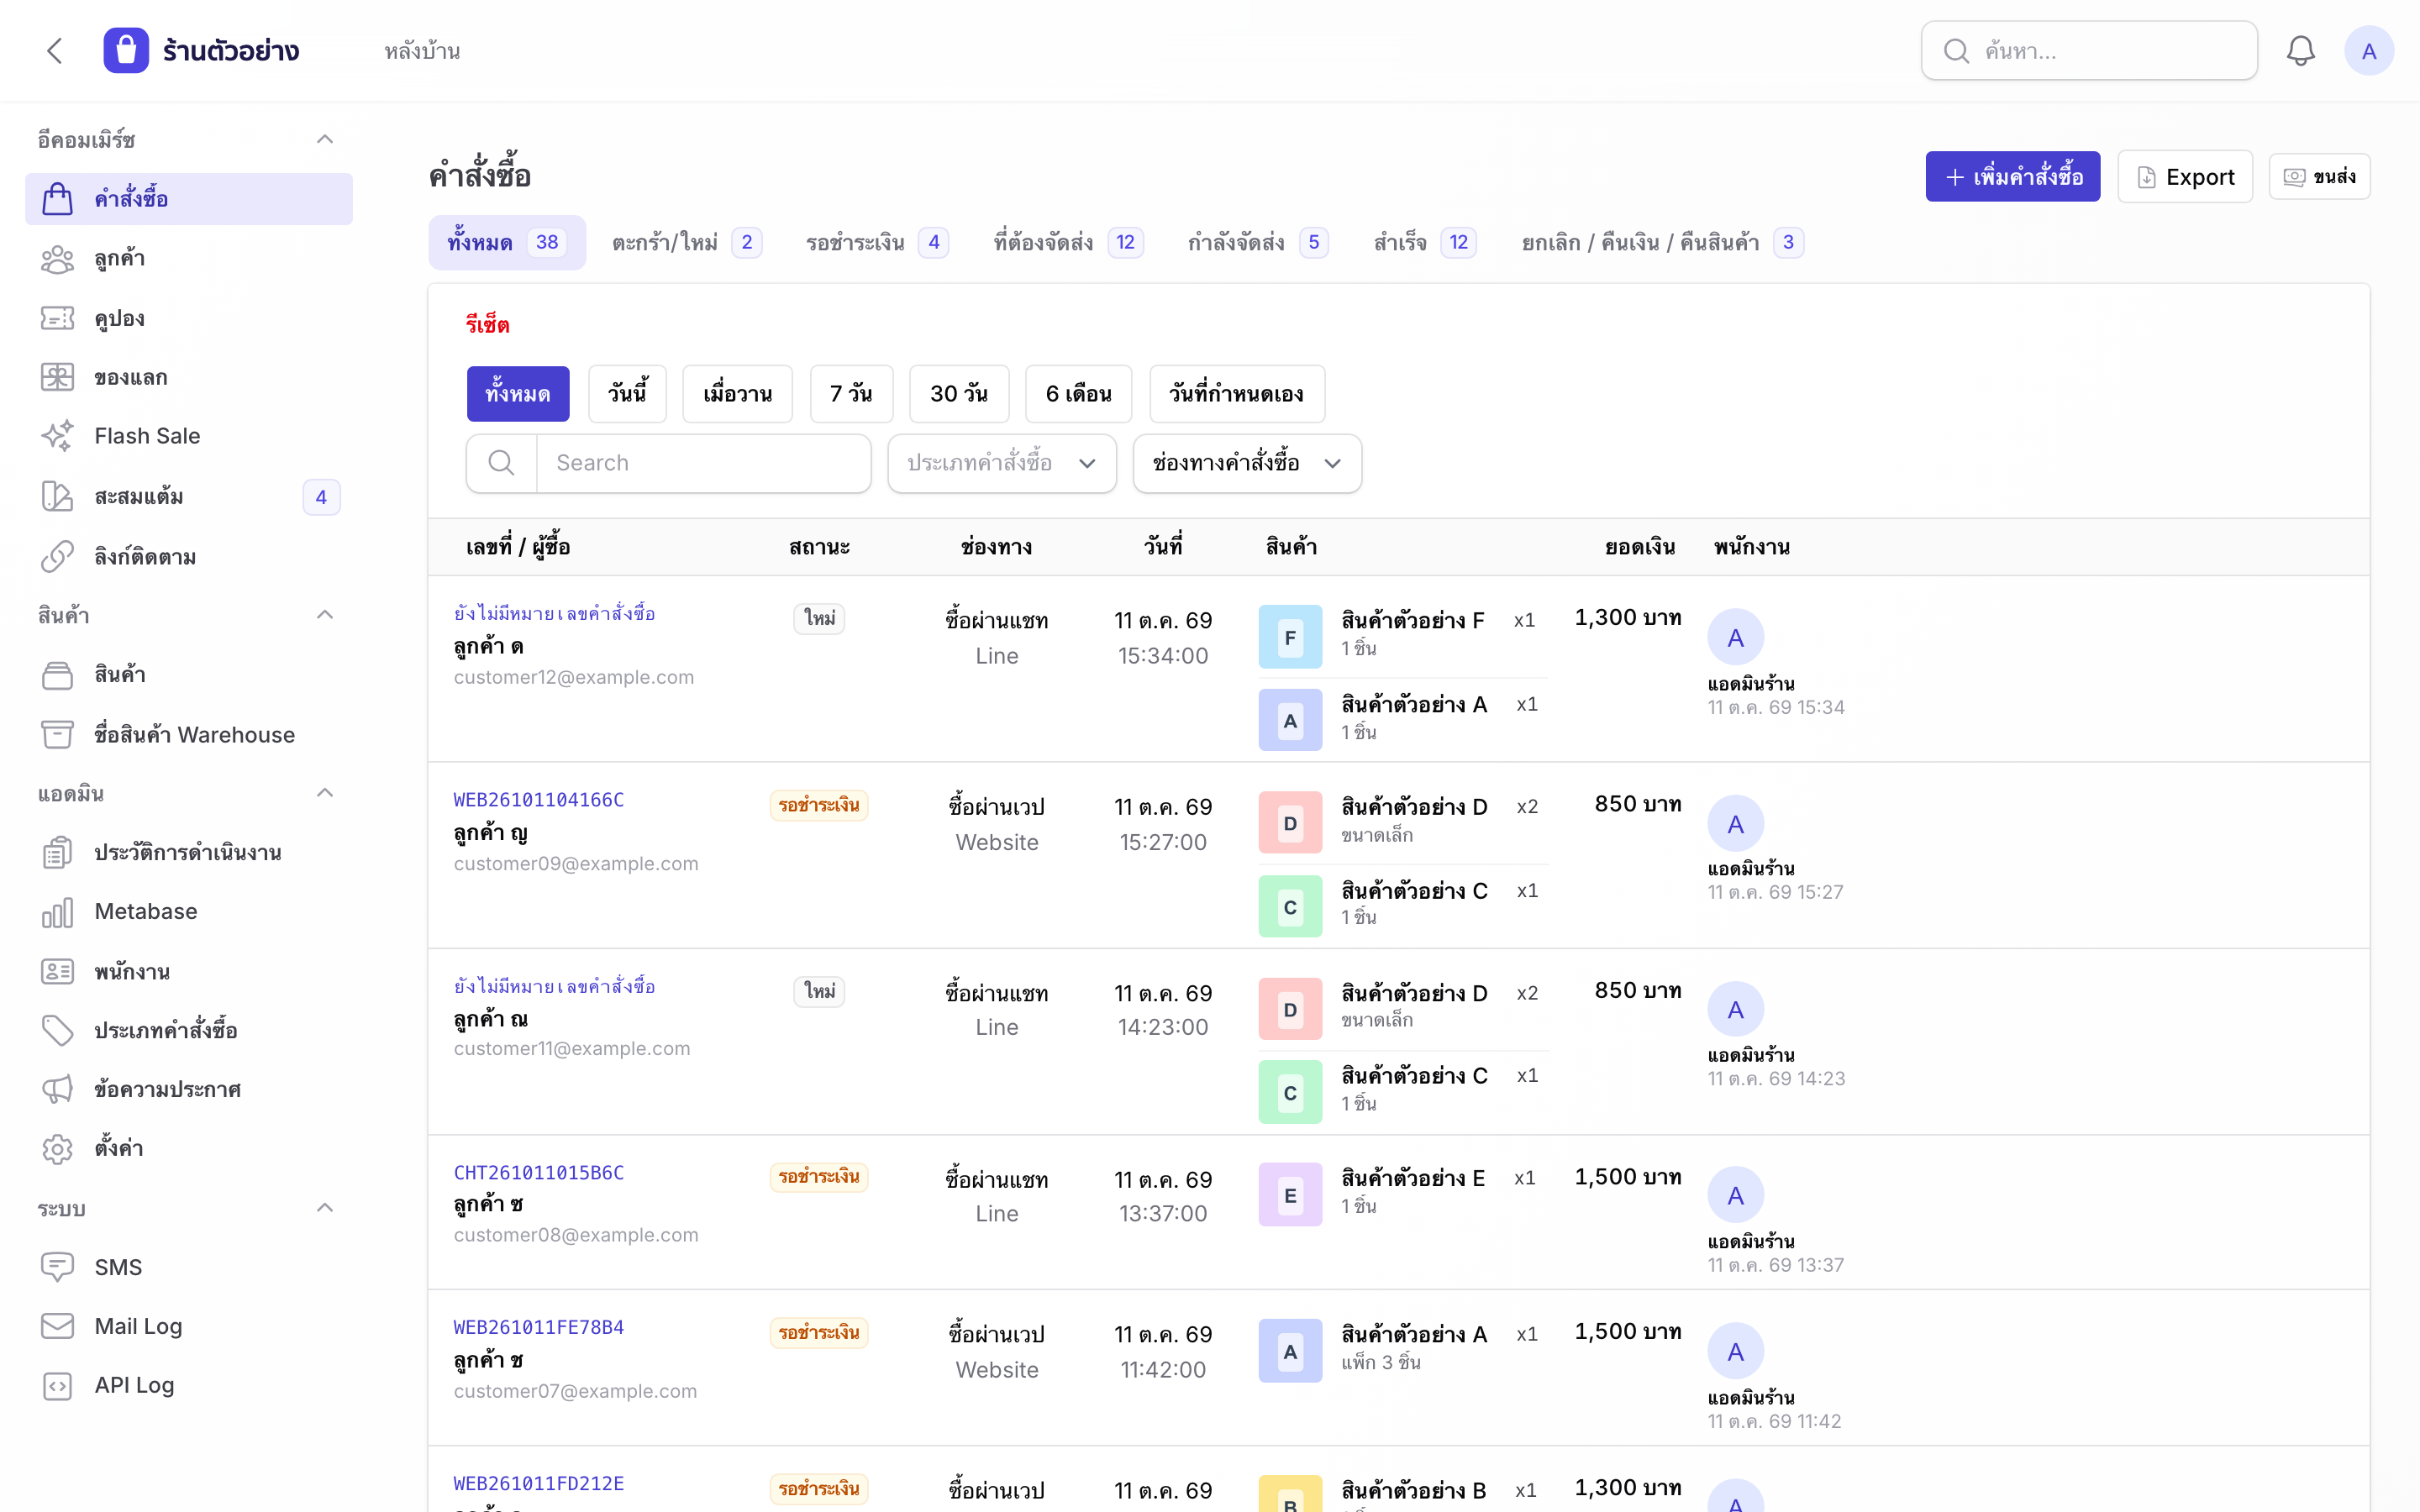The height and width of the screenshot is (1512, 2420).
Task: Open คูปอง coupon icon in sidebar
Action: tap(57, 318)
